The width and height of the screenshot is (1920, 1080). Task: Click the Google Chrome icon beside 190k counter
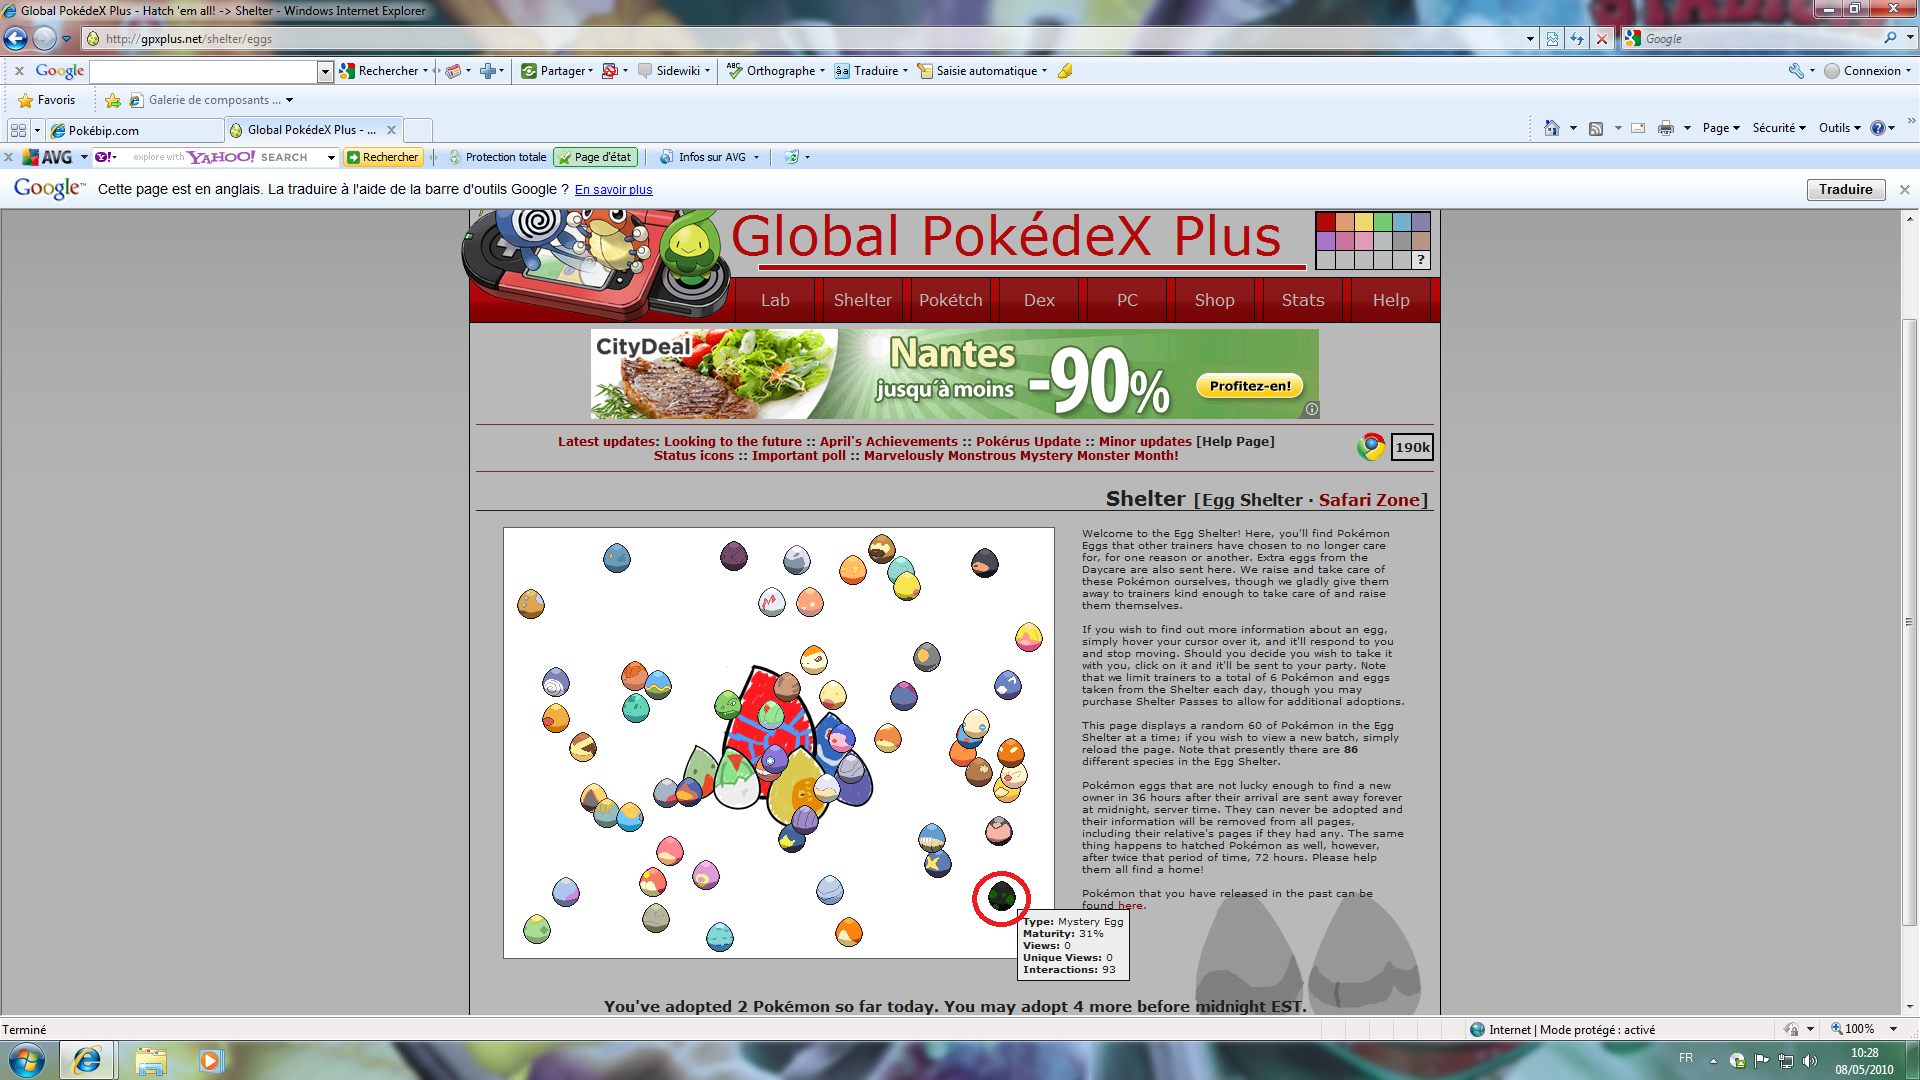pyautogui.click(x=1371, y=447)
